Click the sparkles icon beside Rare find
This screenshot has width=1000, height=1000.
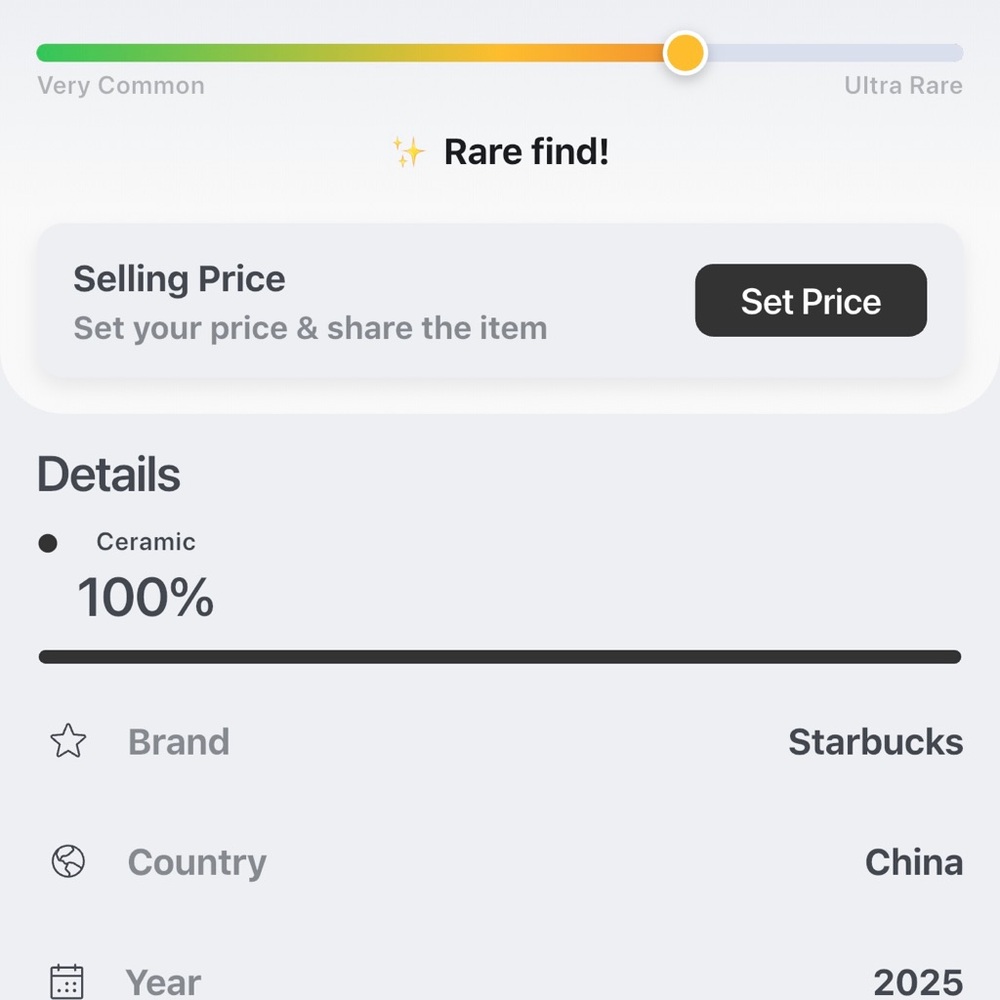[408, 152]
